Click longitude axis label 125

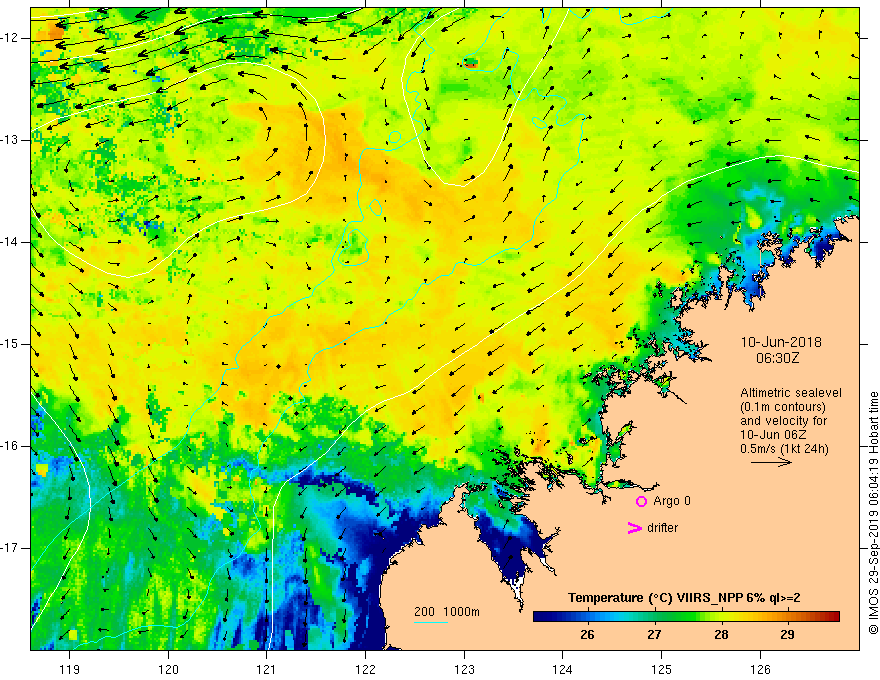[662, 669]
